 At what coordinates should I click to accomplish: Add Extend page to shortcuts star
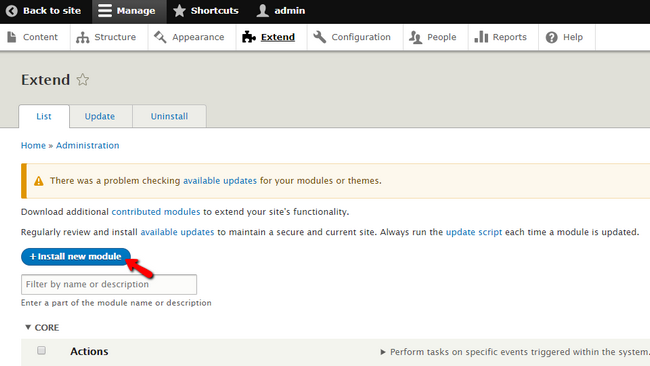[x=82, y=79]
